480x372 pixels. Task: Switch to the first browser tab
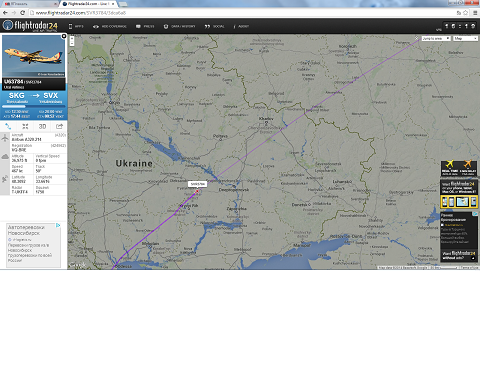coord(29,4)
